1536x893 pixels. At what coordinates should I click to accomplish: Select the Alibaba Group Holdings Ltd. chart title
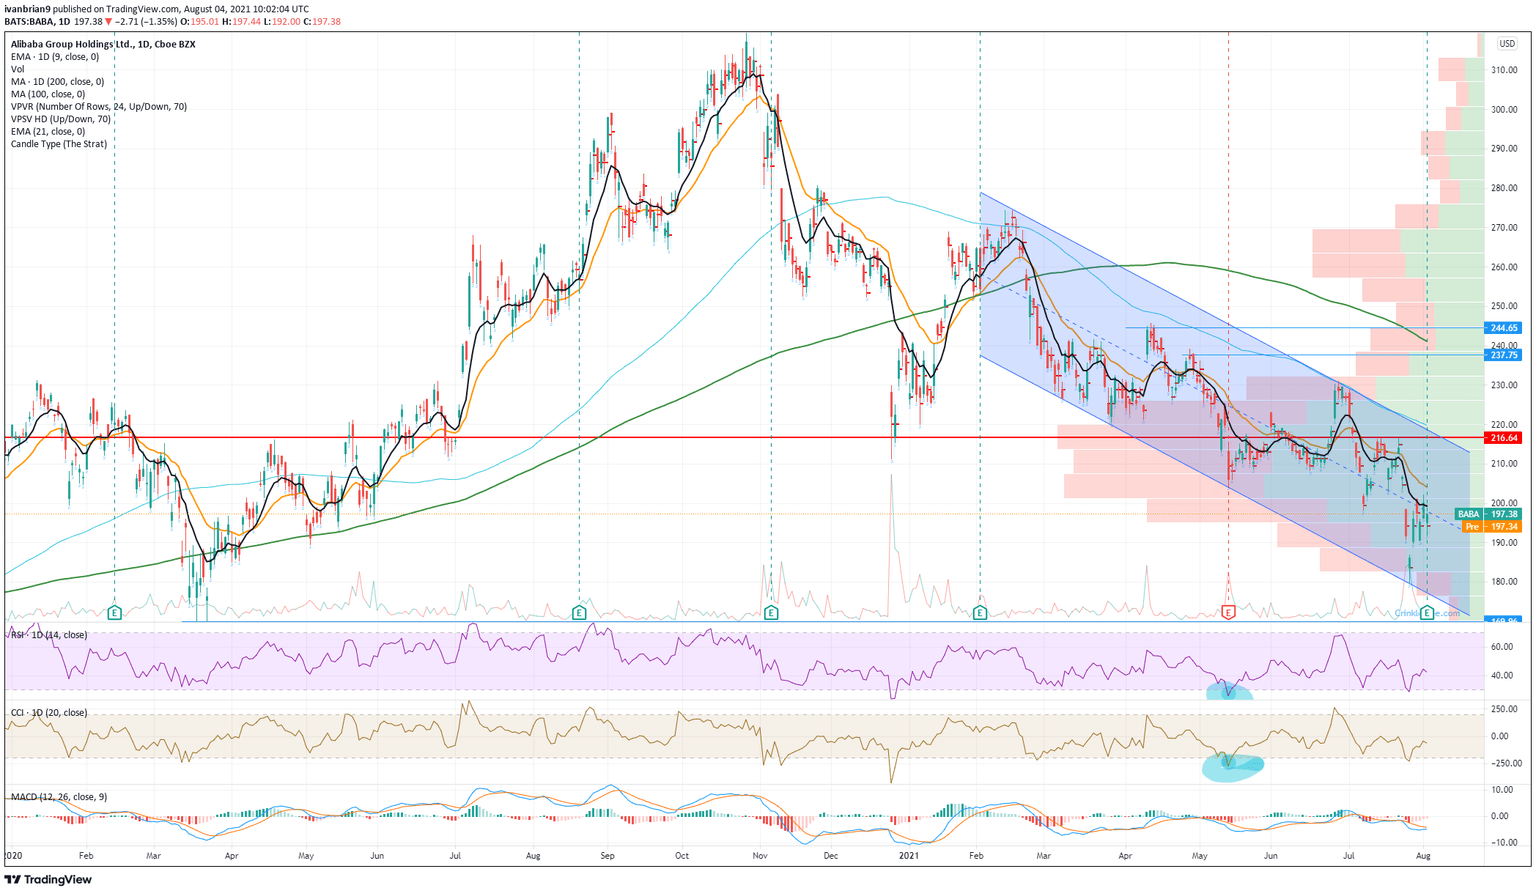(103, 44)
